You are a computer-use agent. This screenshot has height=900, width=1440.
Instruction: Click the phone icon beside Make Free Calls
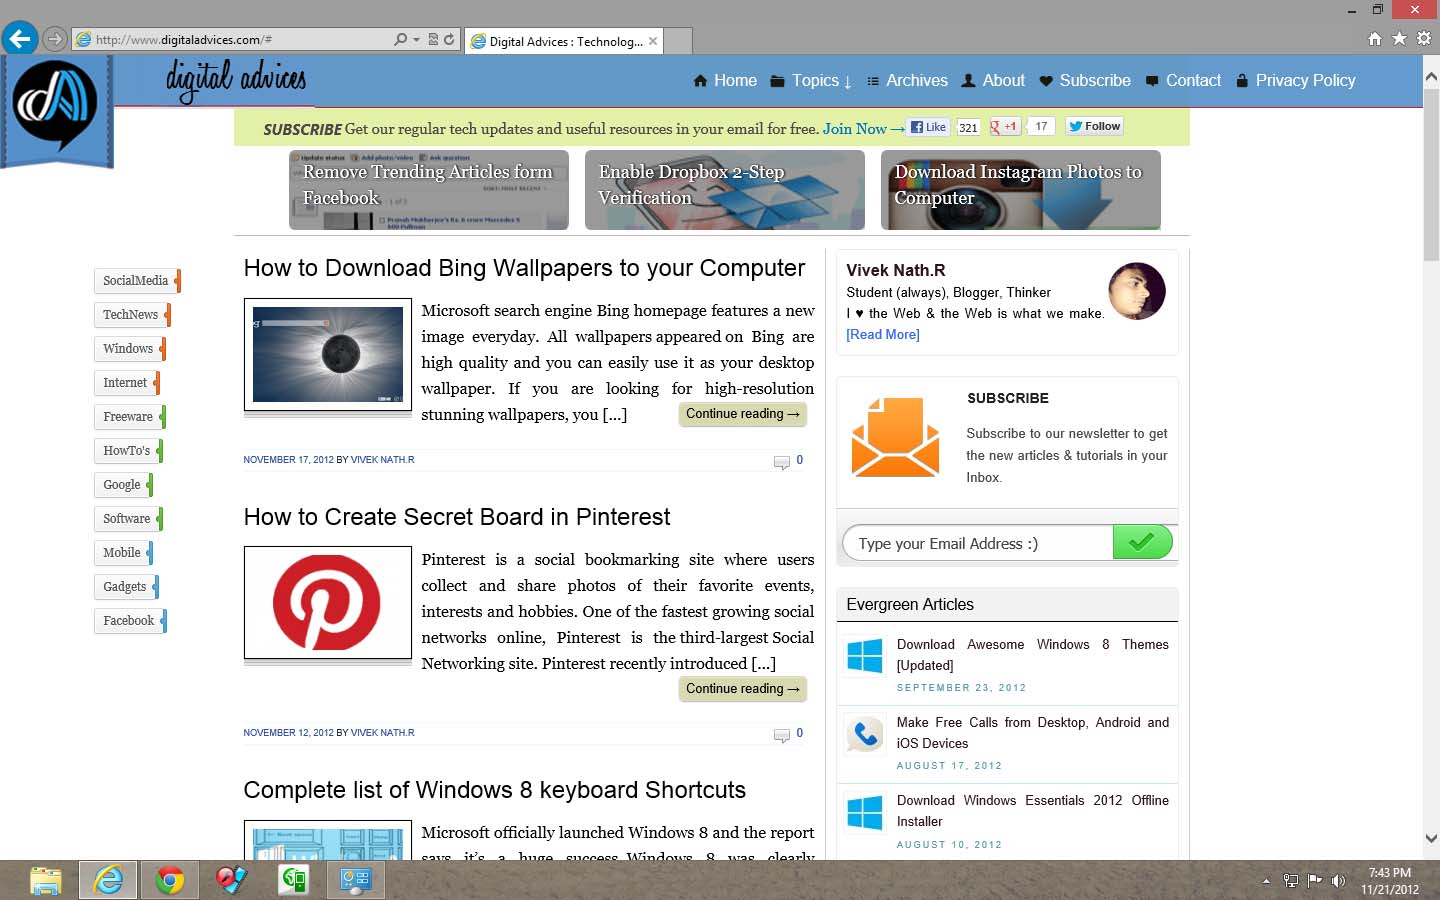pyautogui.click(x=865, y=735)
